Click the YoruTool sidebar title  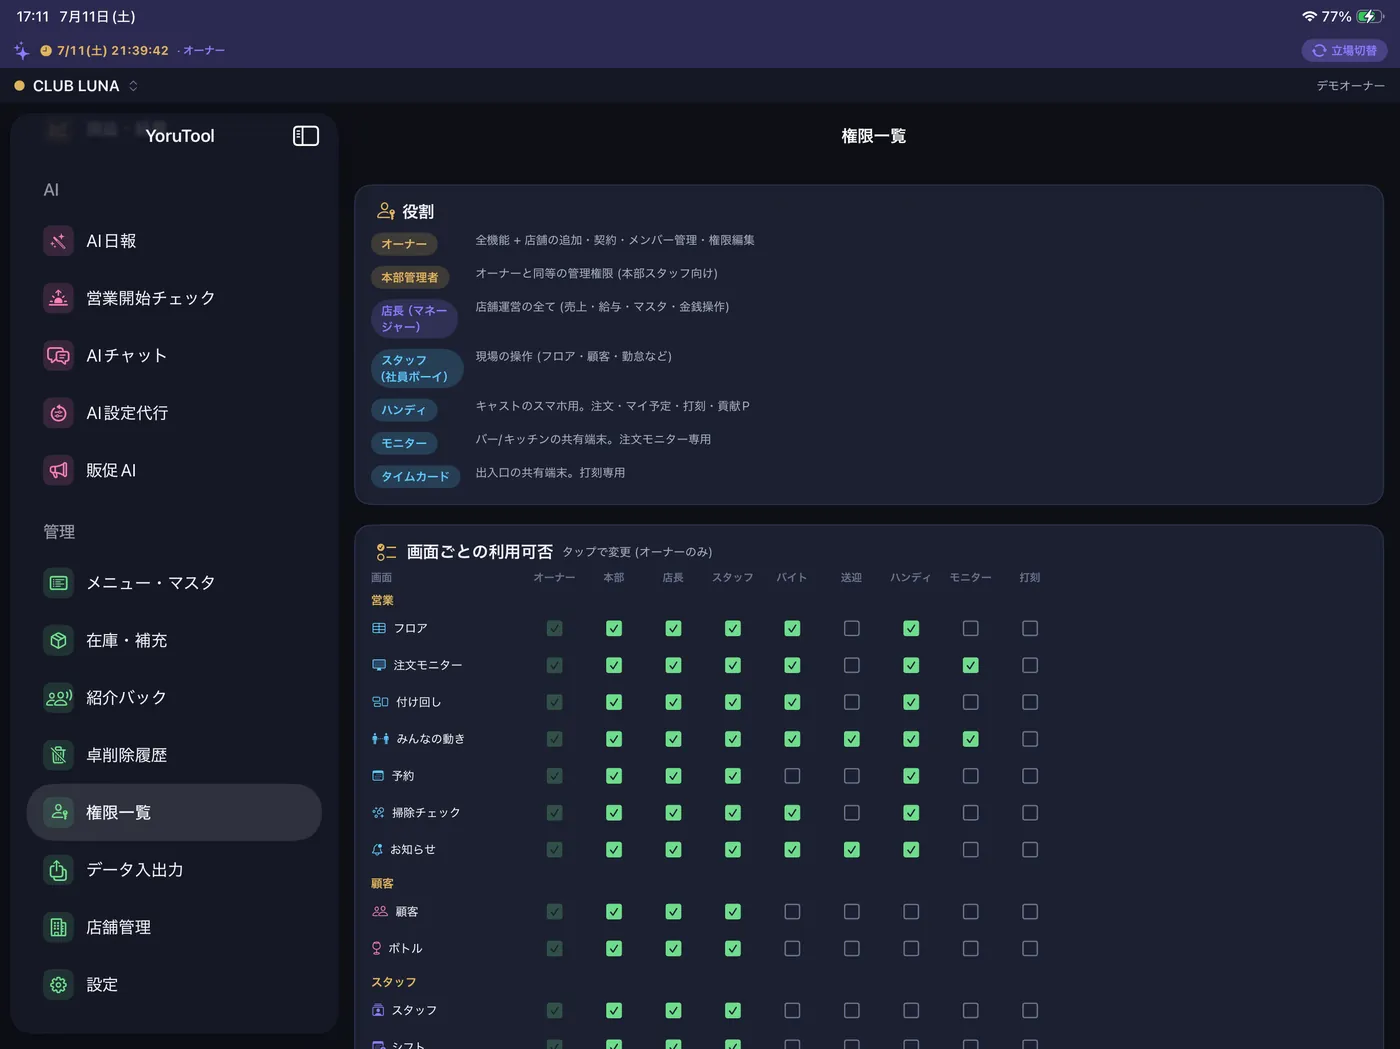pos(180,136)
